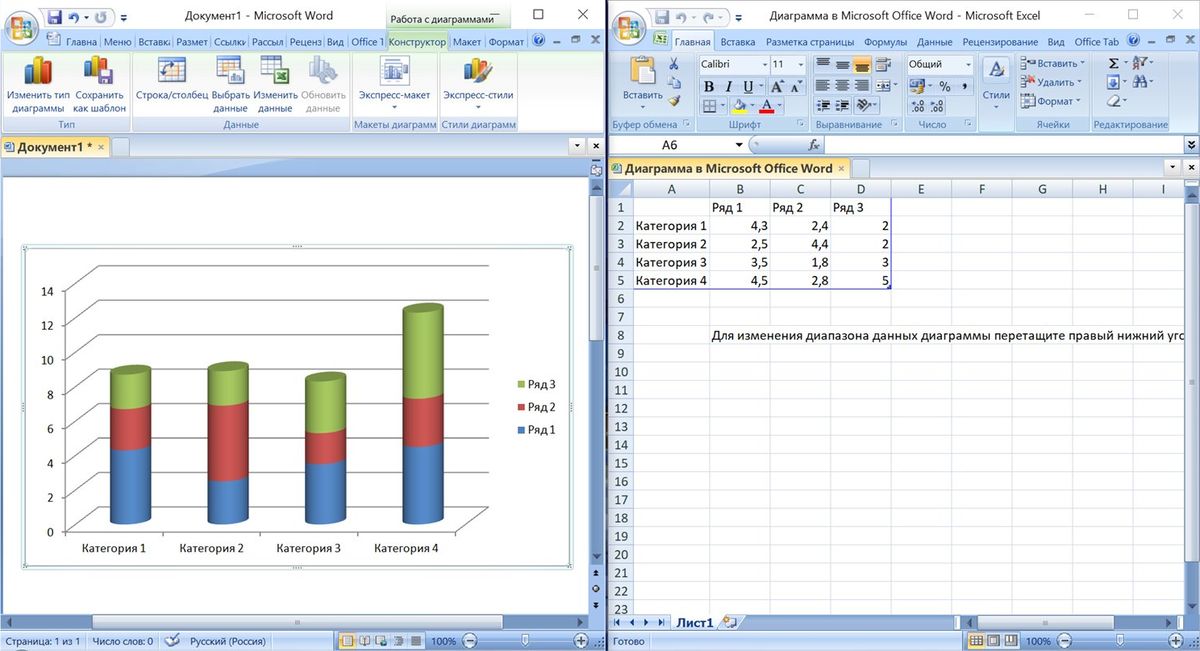This screenshot has width=1200, height=651.
Task: Click Save as Template (Сохранить как шаблон)
Action: 99,85
